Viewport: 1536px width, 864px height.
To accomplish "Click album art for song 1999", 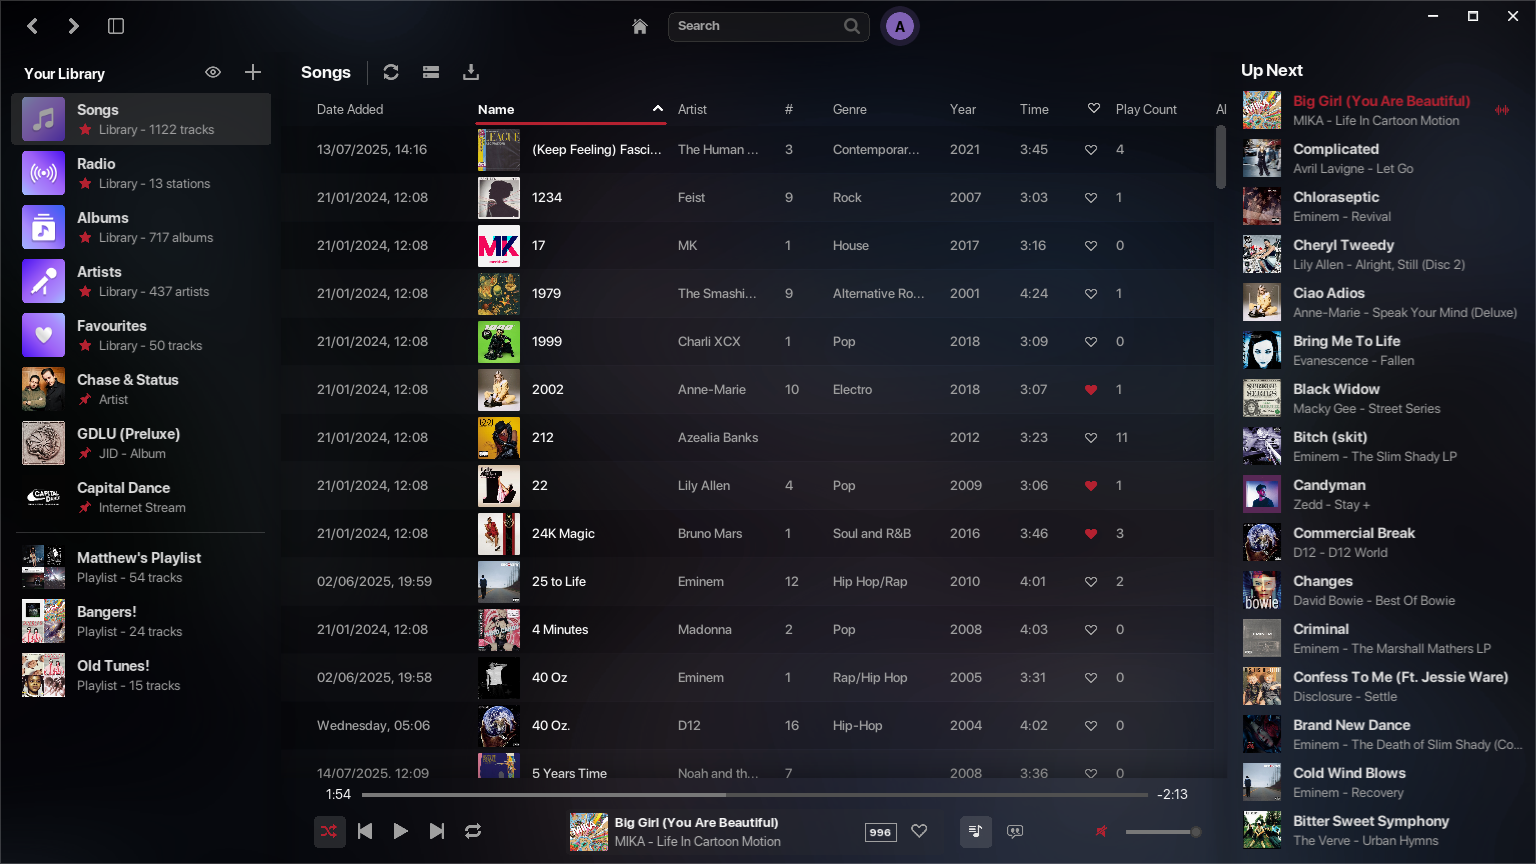I will (x=499, y=341).
